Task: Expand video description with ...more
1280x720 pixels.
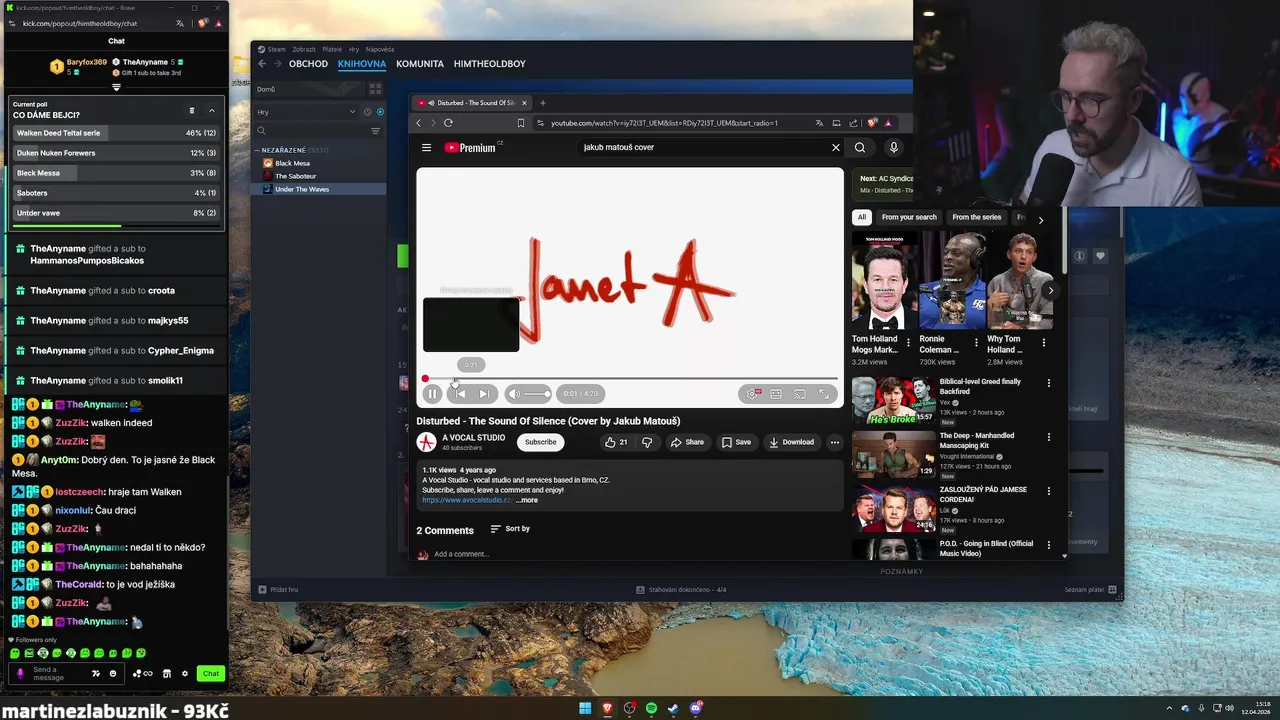Action: pyautogui.click(x=527, y=500)
